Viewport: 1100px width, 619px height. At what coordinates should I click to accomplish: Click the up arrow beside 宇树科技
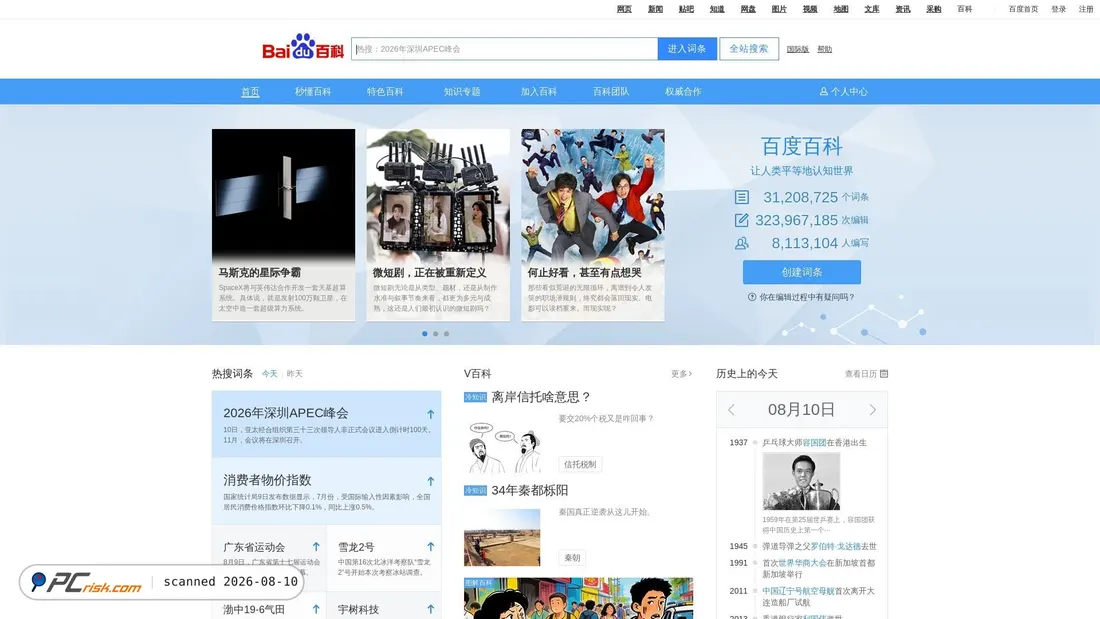click(430, 609)
